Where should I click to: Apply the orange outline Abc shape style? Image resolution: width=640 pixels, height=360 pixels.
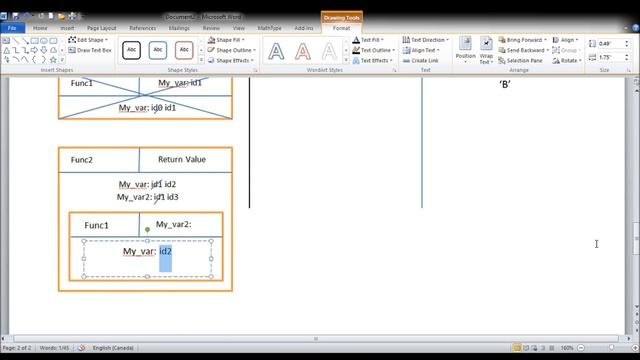(x=184, y=50)
